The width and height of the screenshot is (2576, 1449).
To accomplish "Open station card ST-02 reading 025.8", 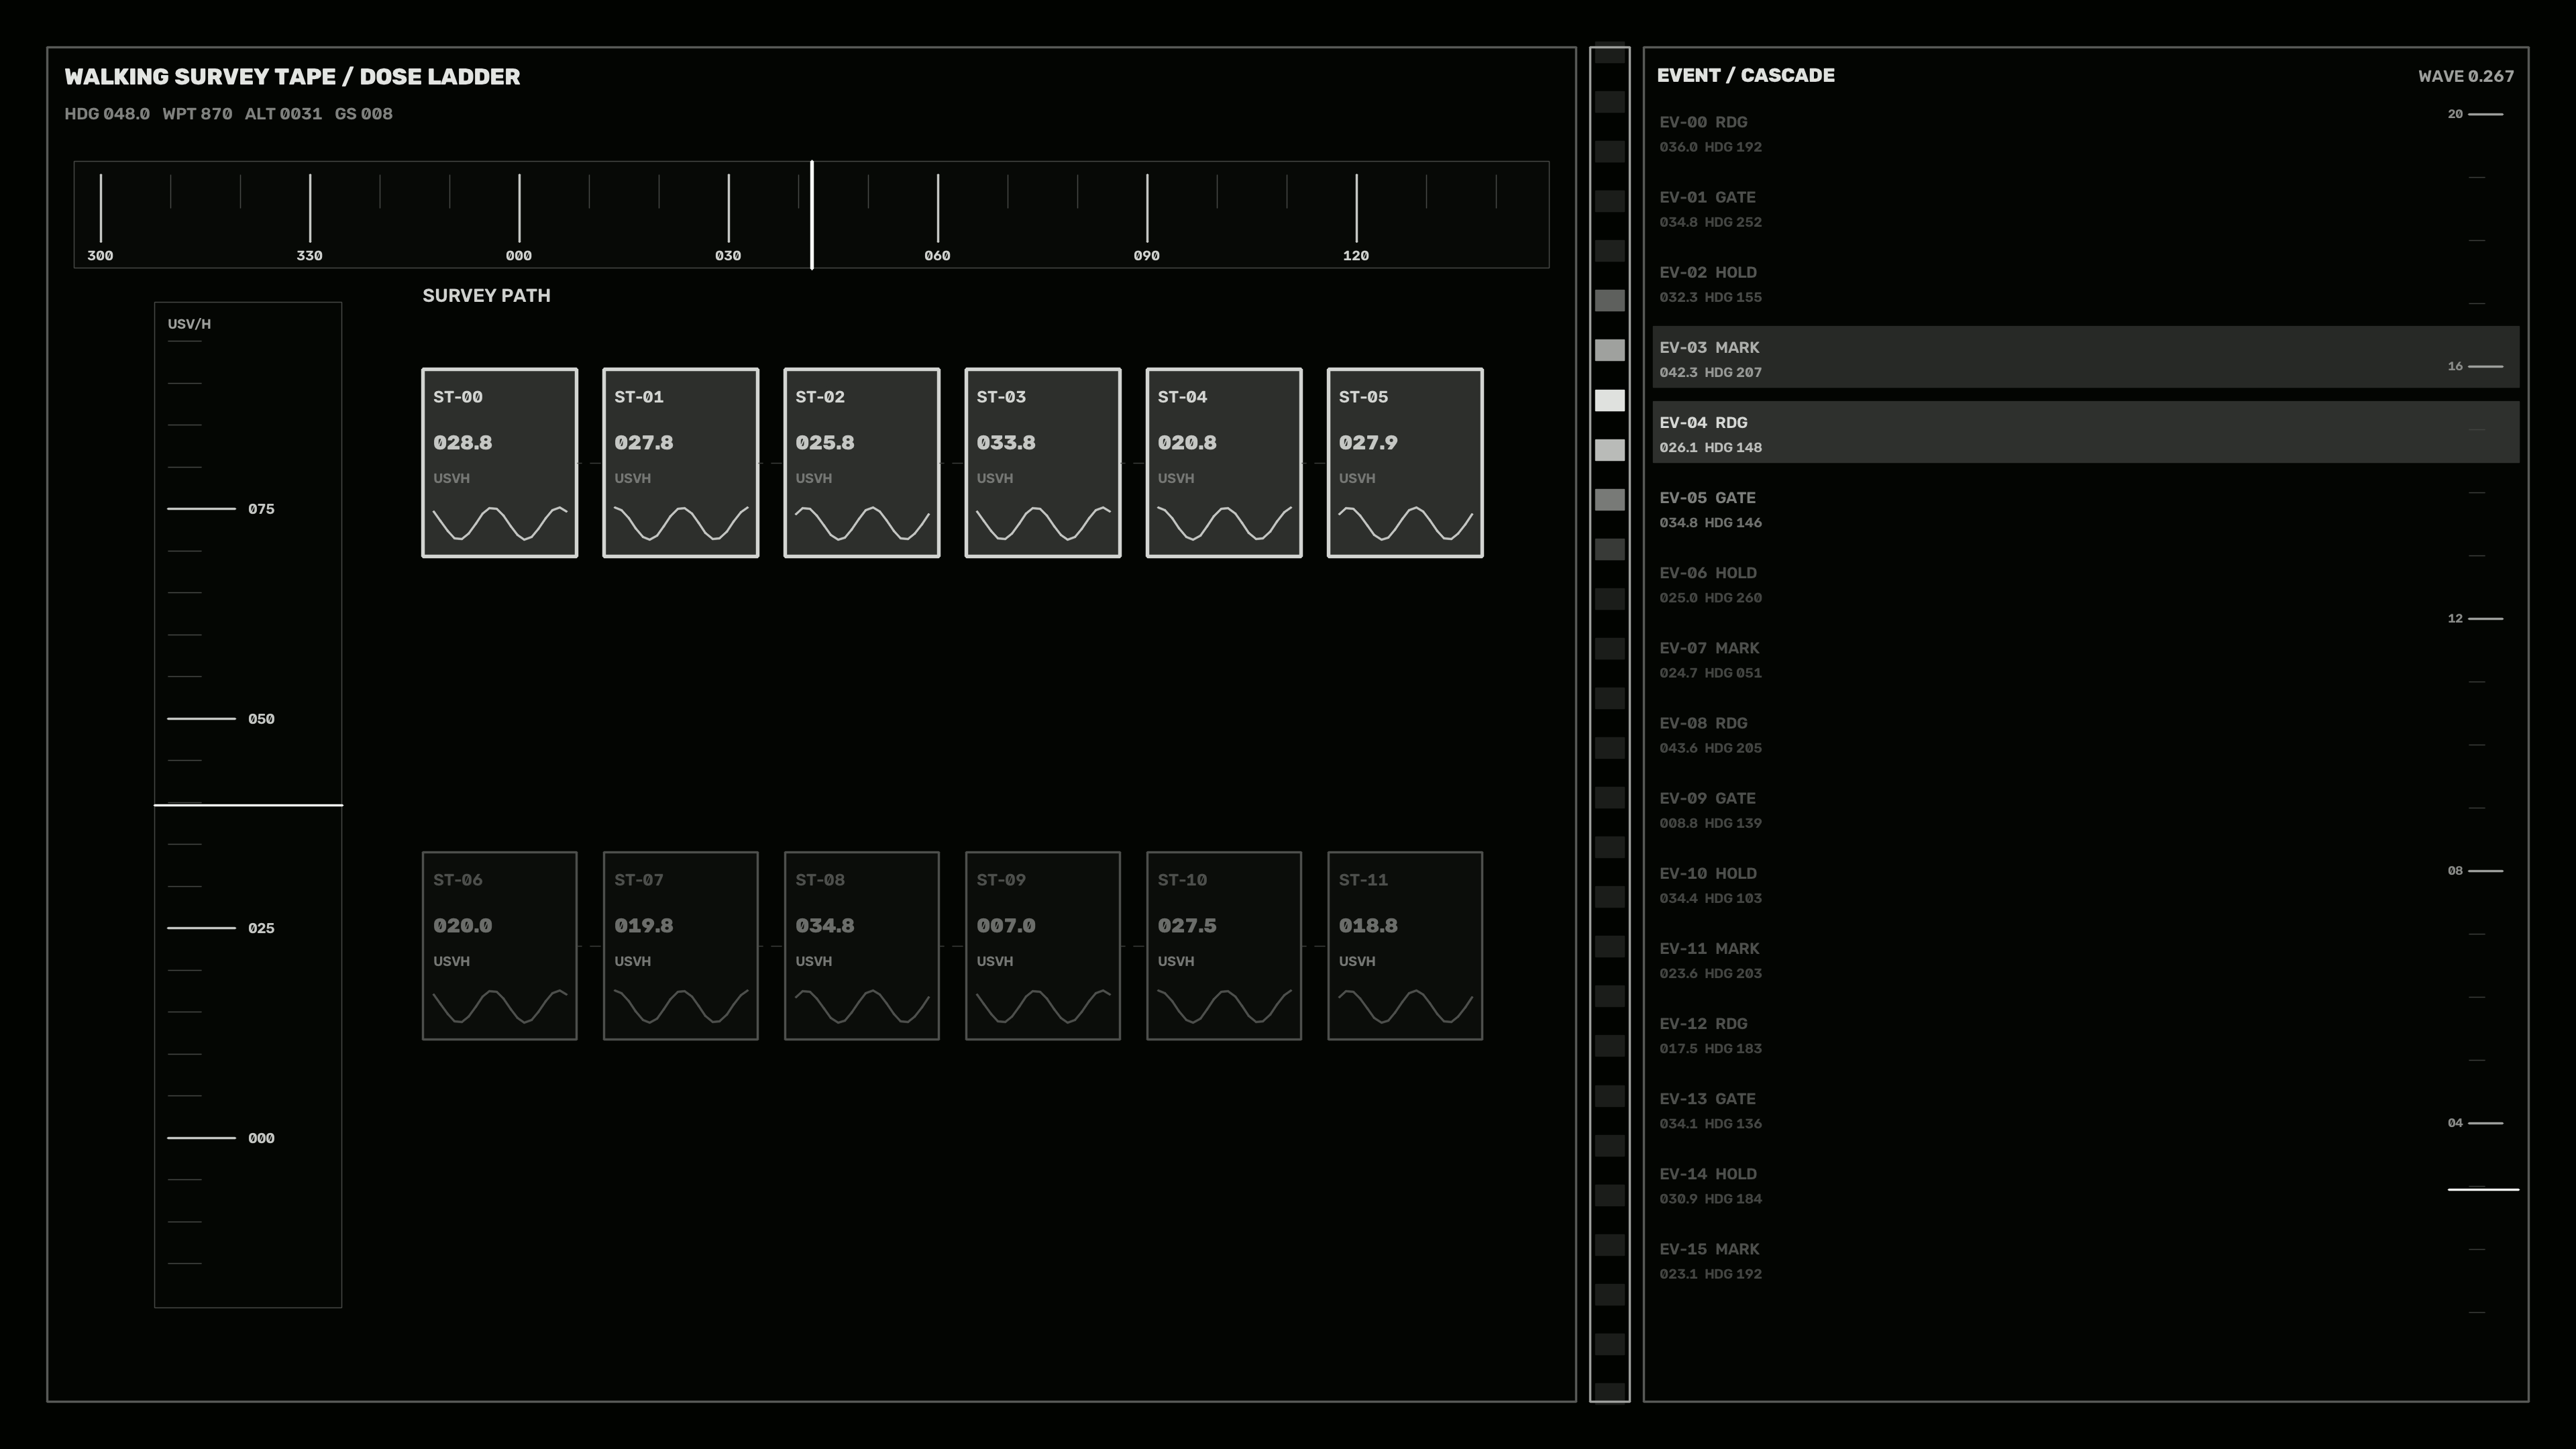I will 861,463.
